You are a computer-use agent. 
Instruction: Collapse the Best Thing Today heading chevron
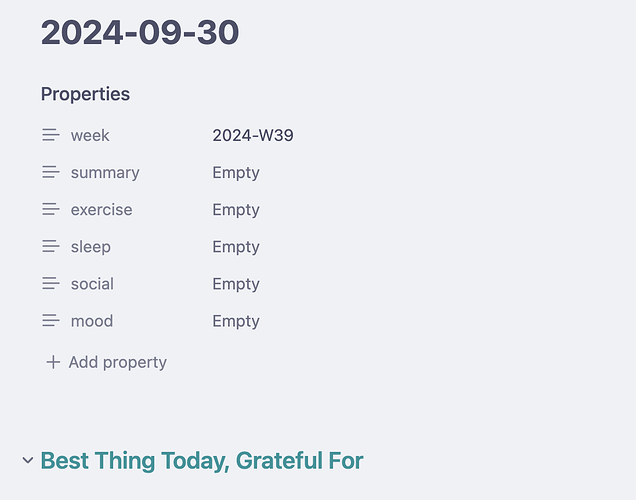pos(28,460)
